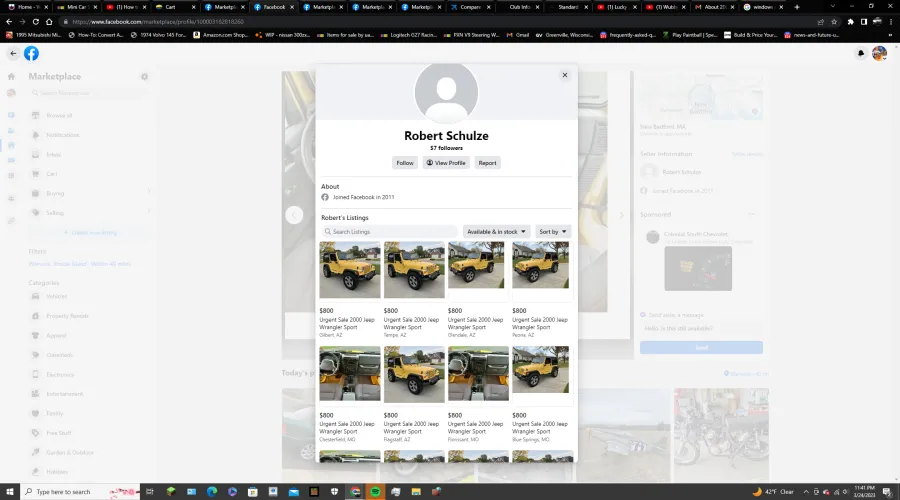The image size is (900, 500).
Task: Click Create new listing button
Action: click(90, 232)
